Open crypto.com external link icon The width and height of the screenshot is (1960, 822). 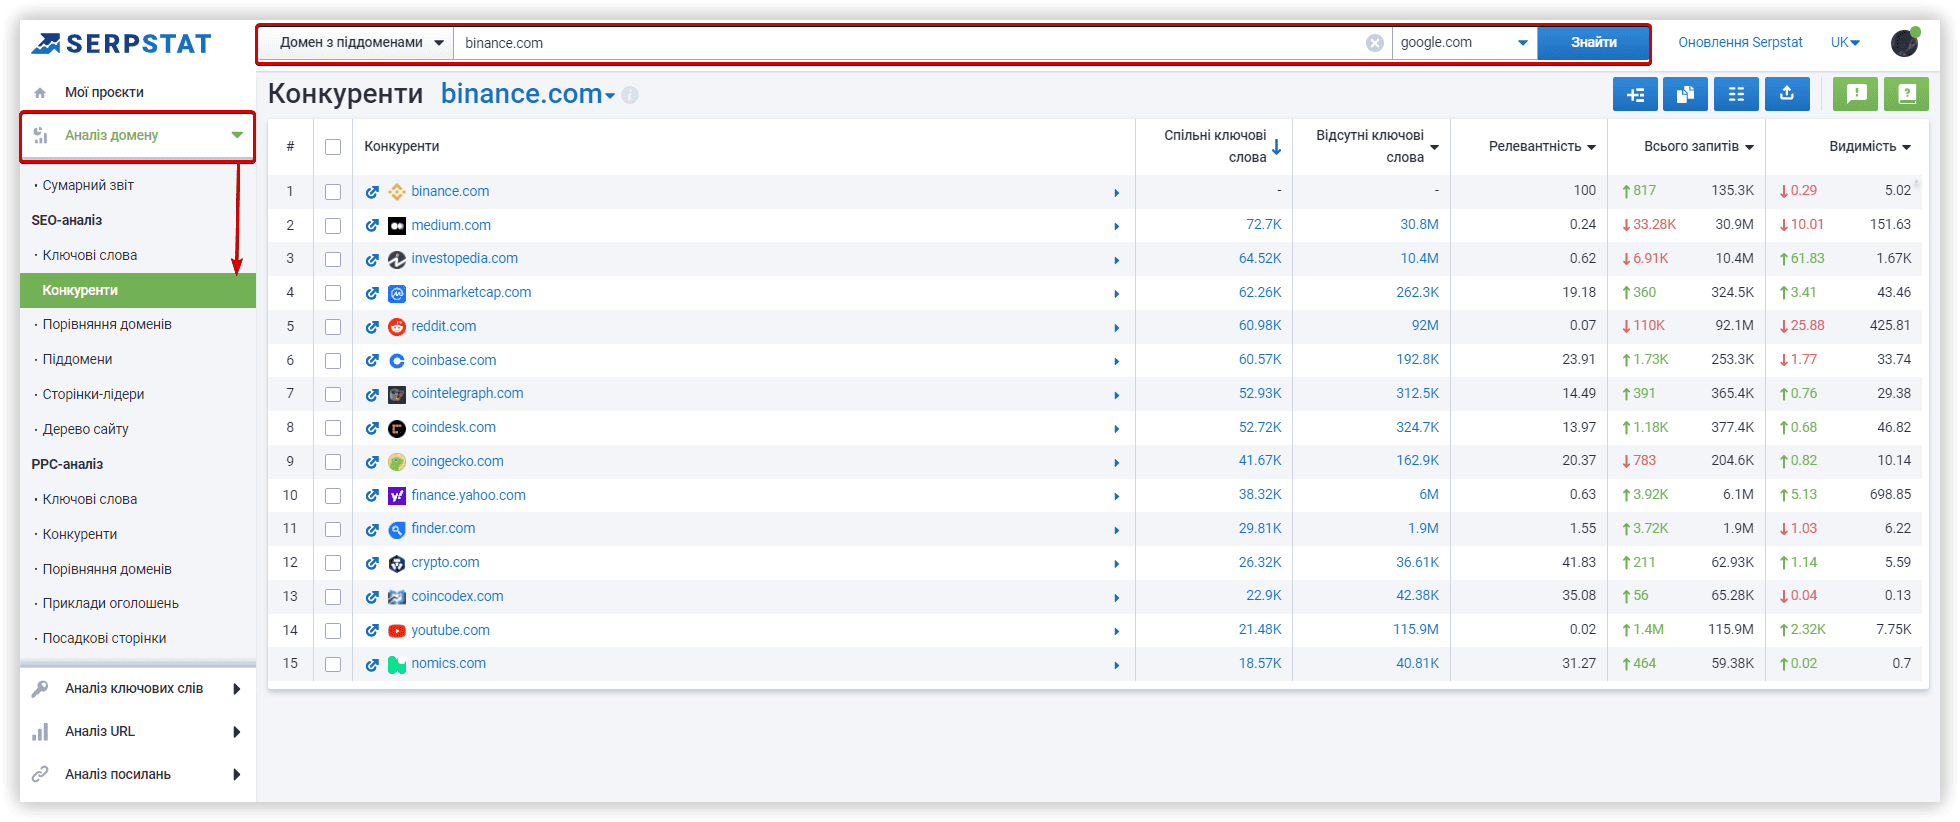click(x=372, y=564)
